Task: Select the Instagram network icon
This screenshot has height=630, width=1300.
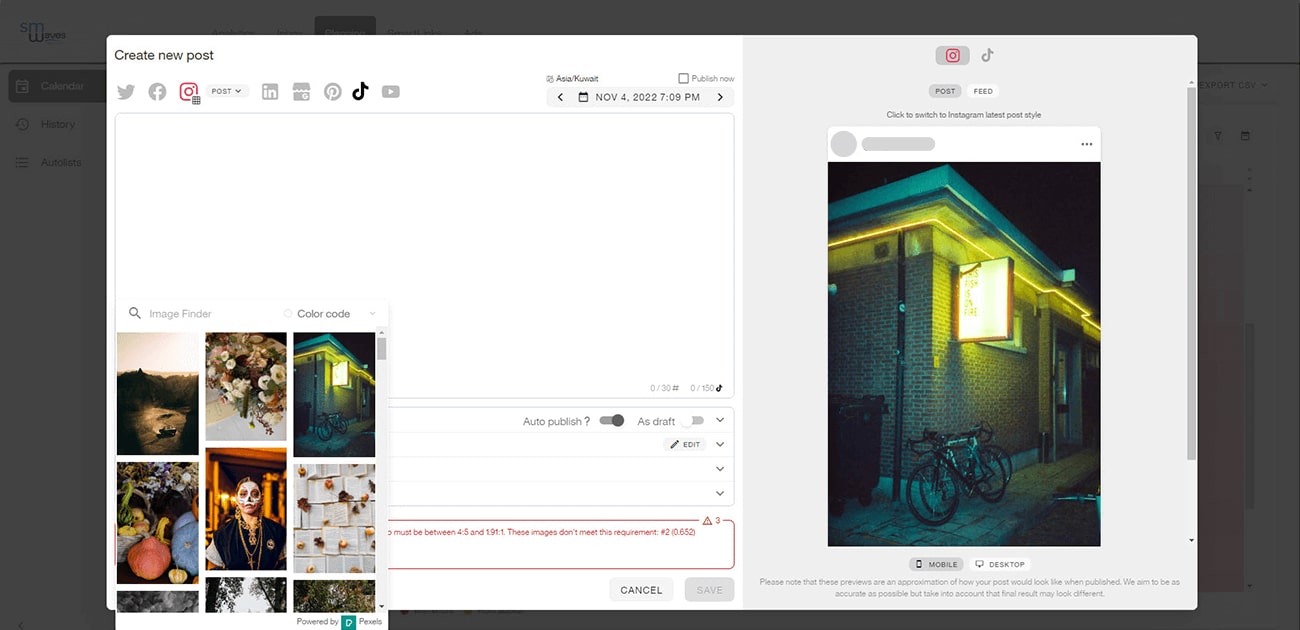Action: click(x=189, y=92)
